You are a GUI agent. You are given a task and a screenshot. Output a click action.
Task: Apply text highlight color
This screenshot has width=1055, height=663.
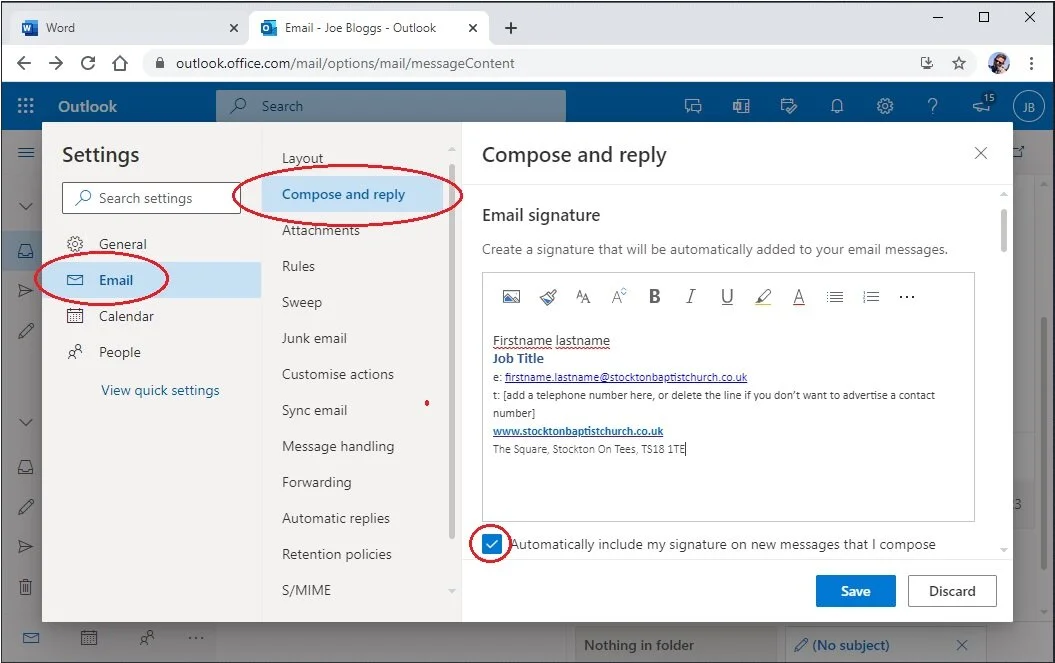[x=763, y=297]
